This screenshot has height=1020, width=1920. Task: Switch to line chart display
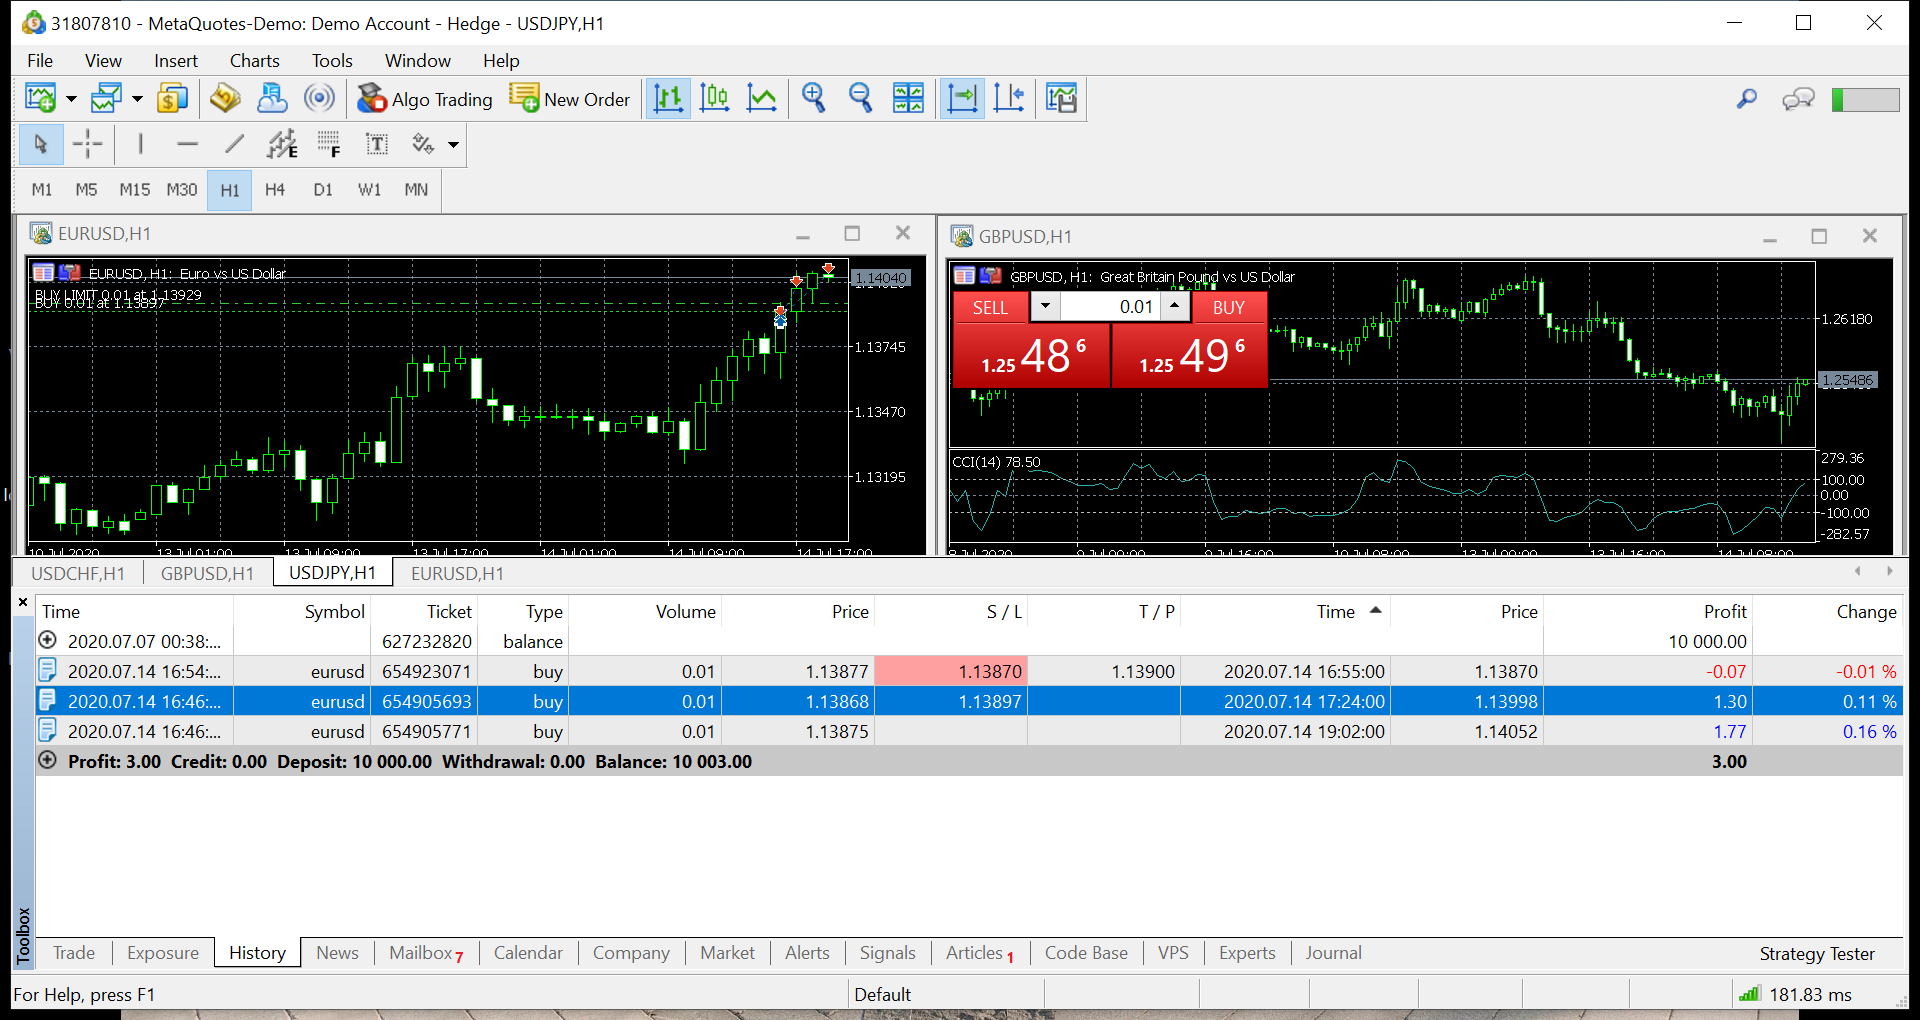coord(762,98)
